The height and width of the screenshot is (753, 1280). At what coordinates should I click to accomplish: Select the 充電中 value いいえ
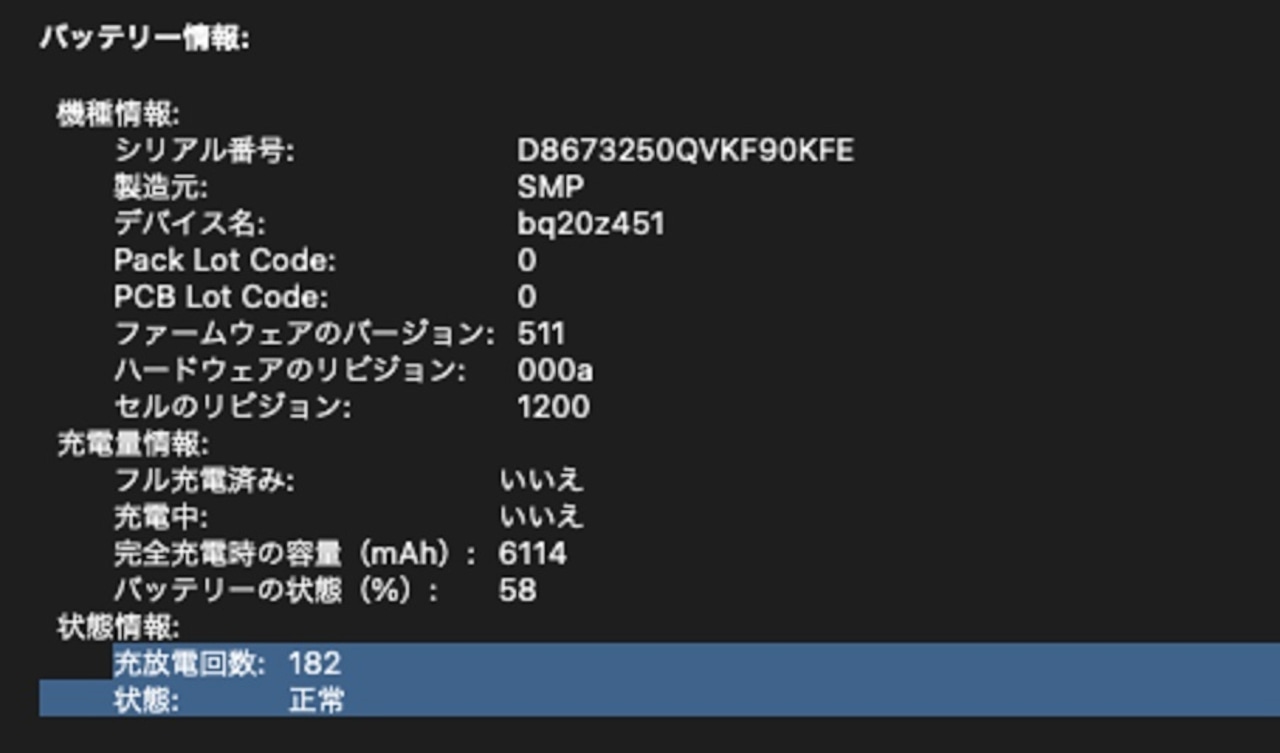point(541,517)
